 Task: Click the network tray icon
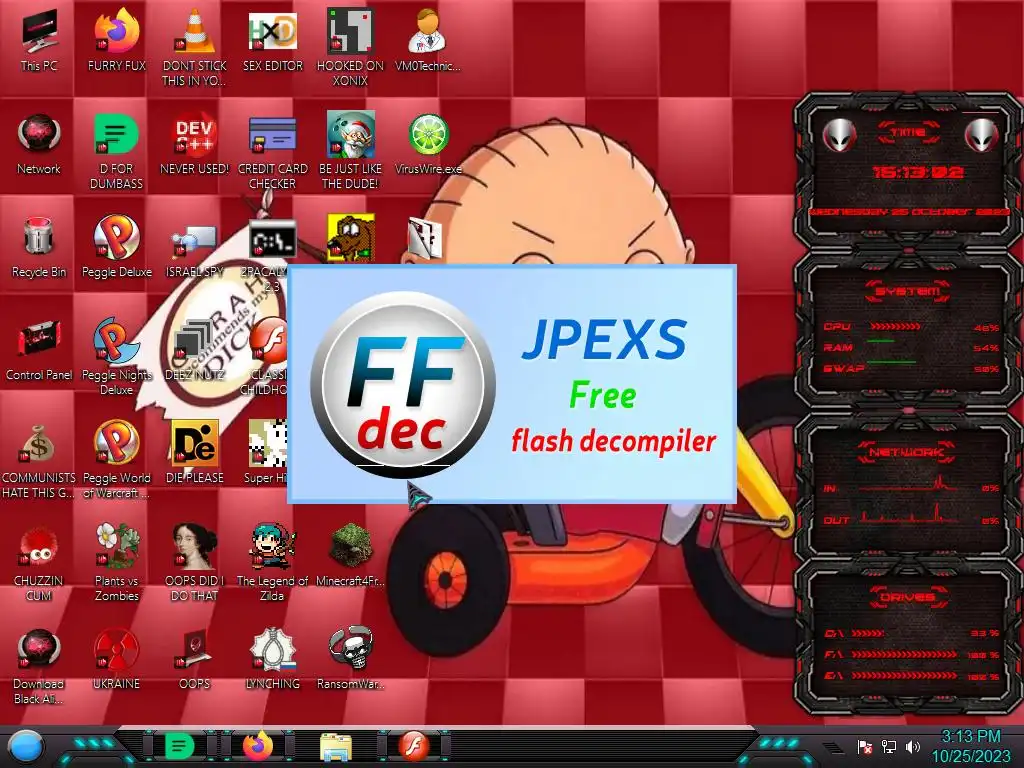click(x=888, y=746)
